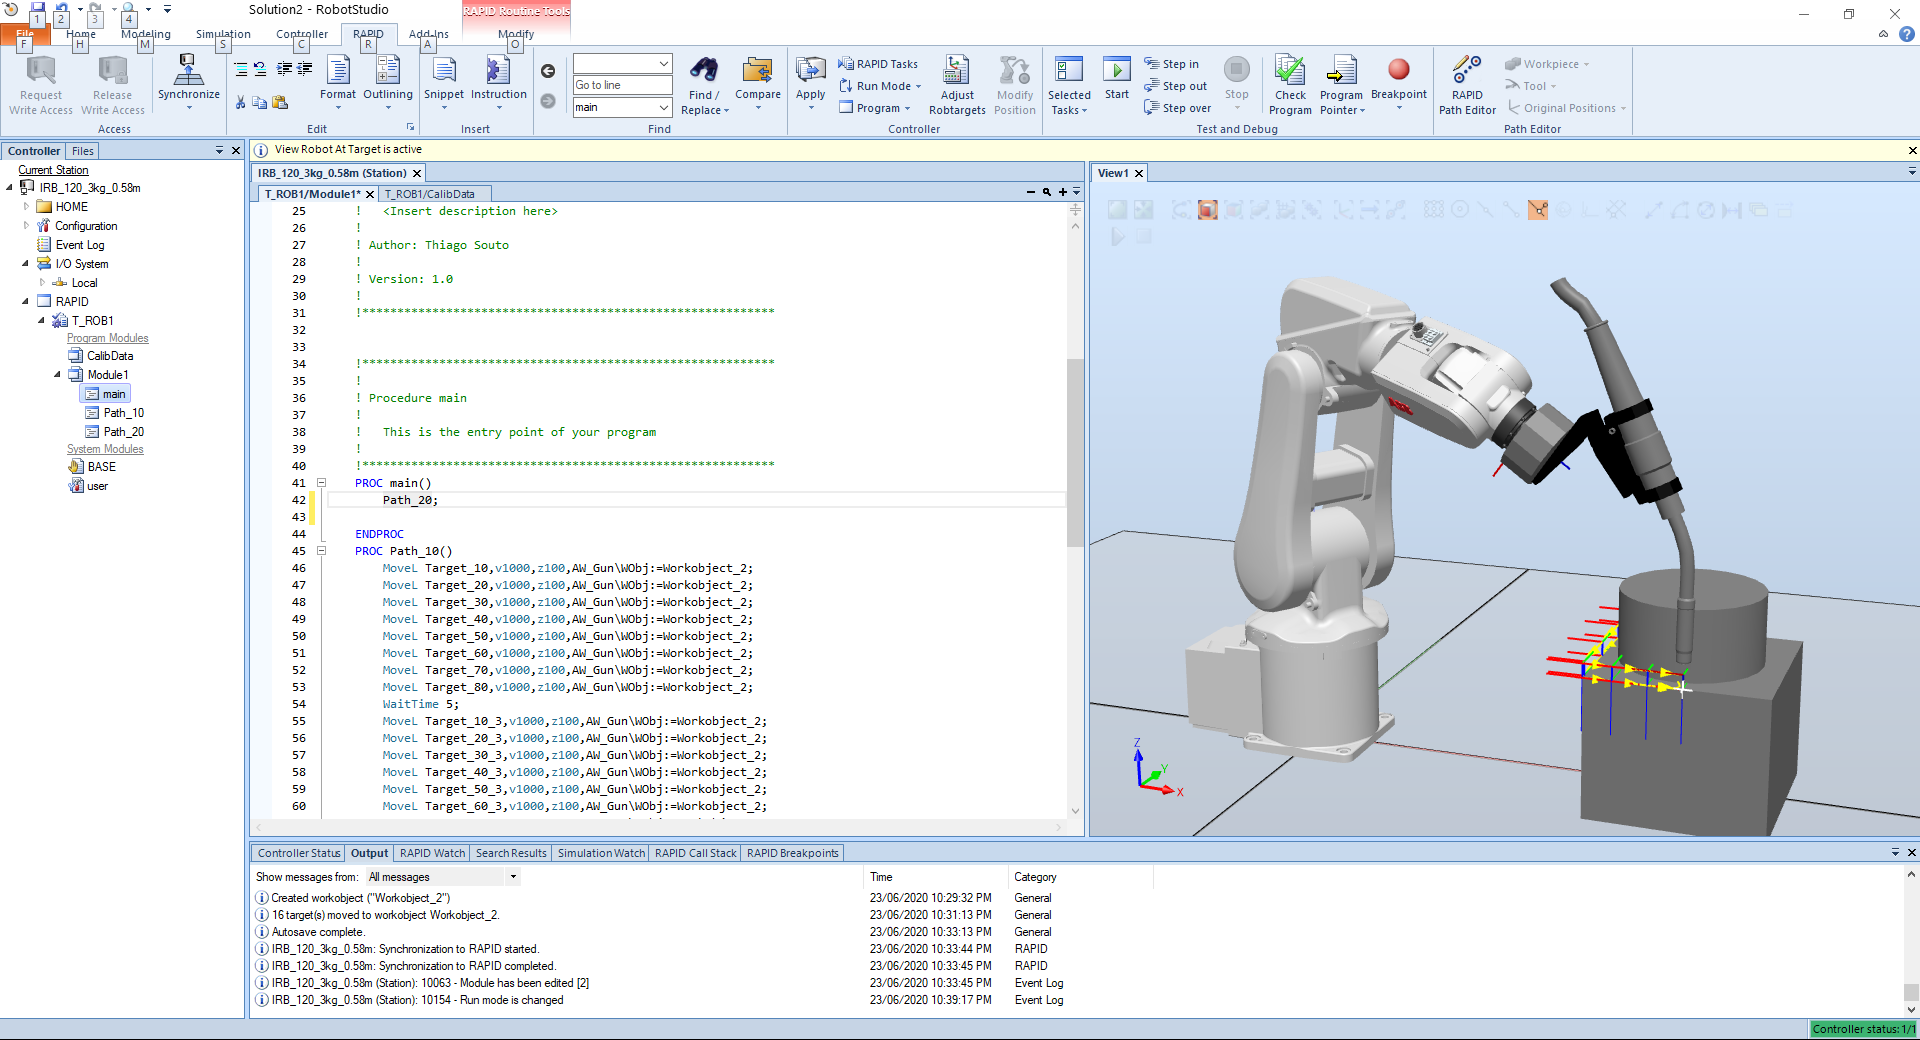Open the Show messages from dropdown
This screenshot has width=1920, height=1040.
point(513,877)
